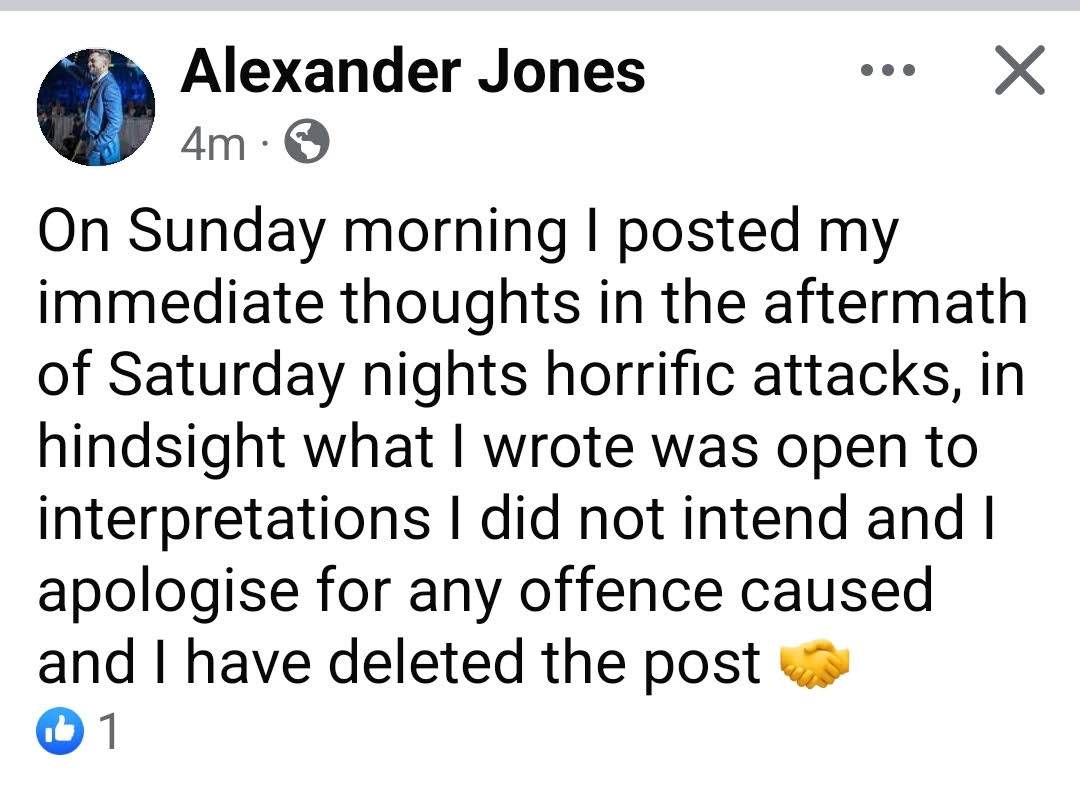Click the blue thumbs-up reaction icon
The height and width of the screenshot is (803, 1080).
click(55, 735)
